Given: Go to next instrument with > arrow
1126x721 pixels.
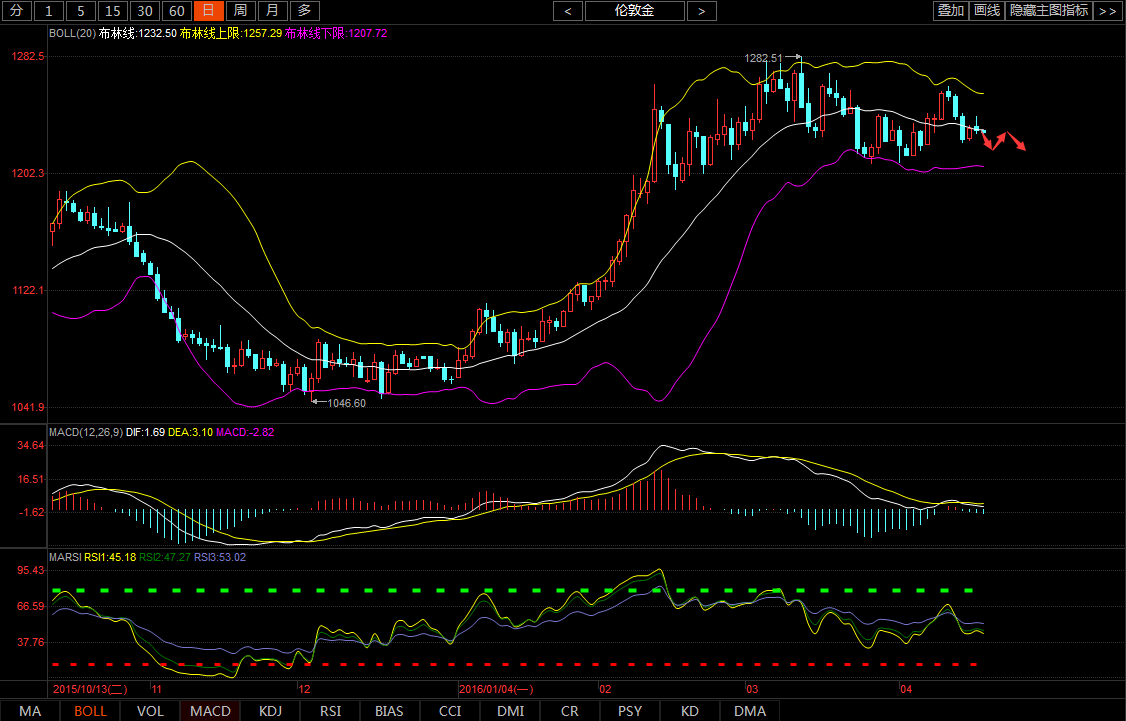Looking at the screenshot, I should click(702, 11).
